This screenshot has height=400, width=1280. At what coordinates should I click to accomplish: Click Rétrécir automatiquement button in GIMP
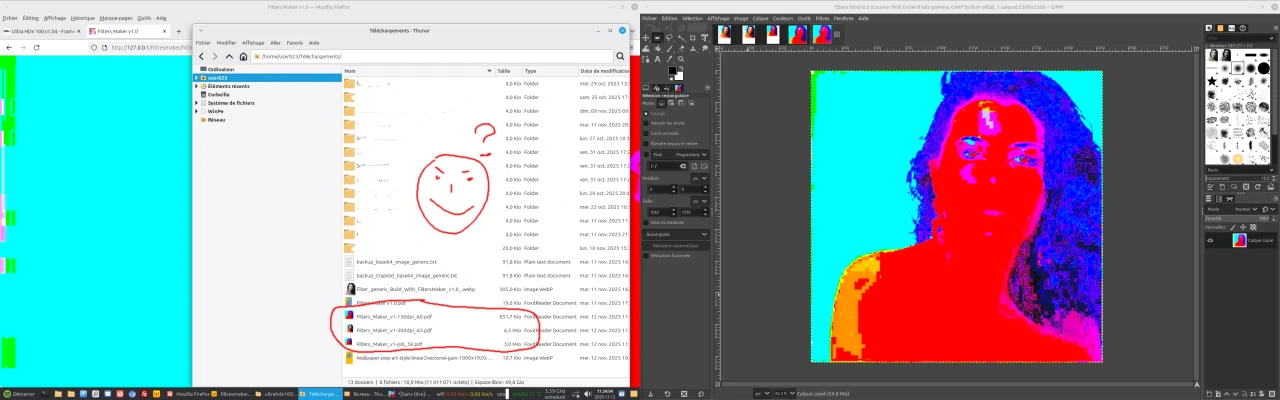(676, 245)
